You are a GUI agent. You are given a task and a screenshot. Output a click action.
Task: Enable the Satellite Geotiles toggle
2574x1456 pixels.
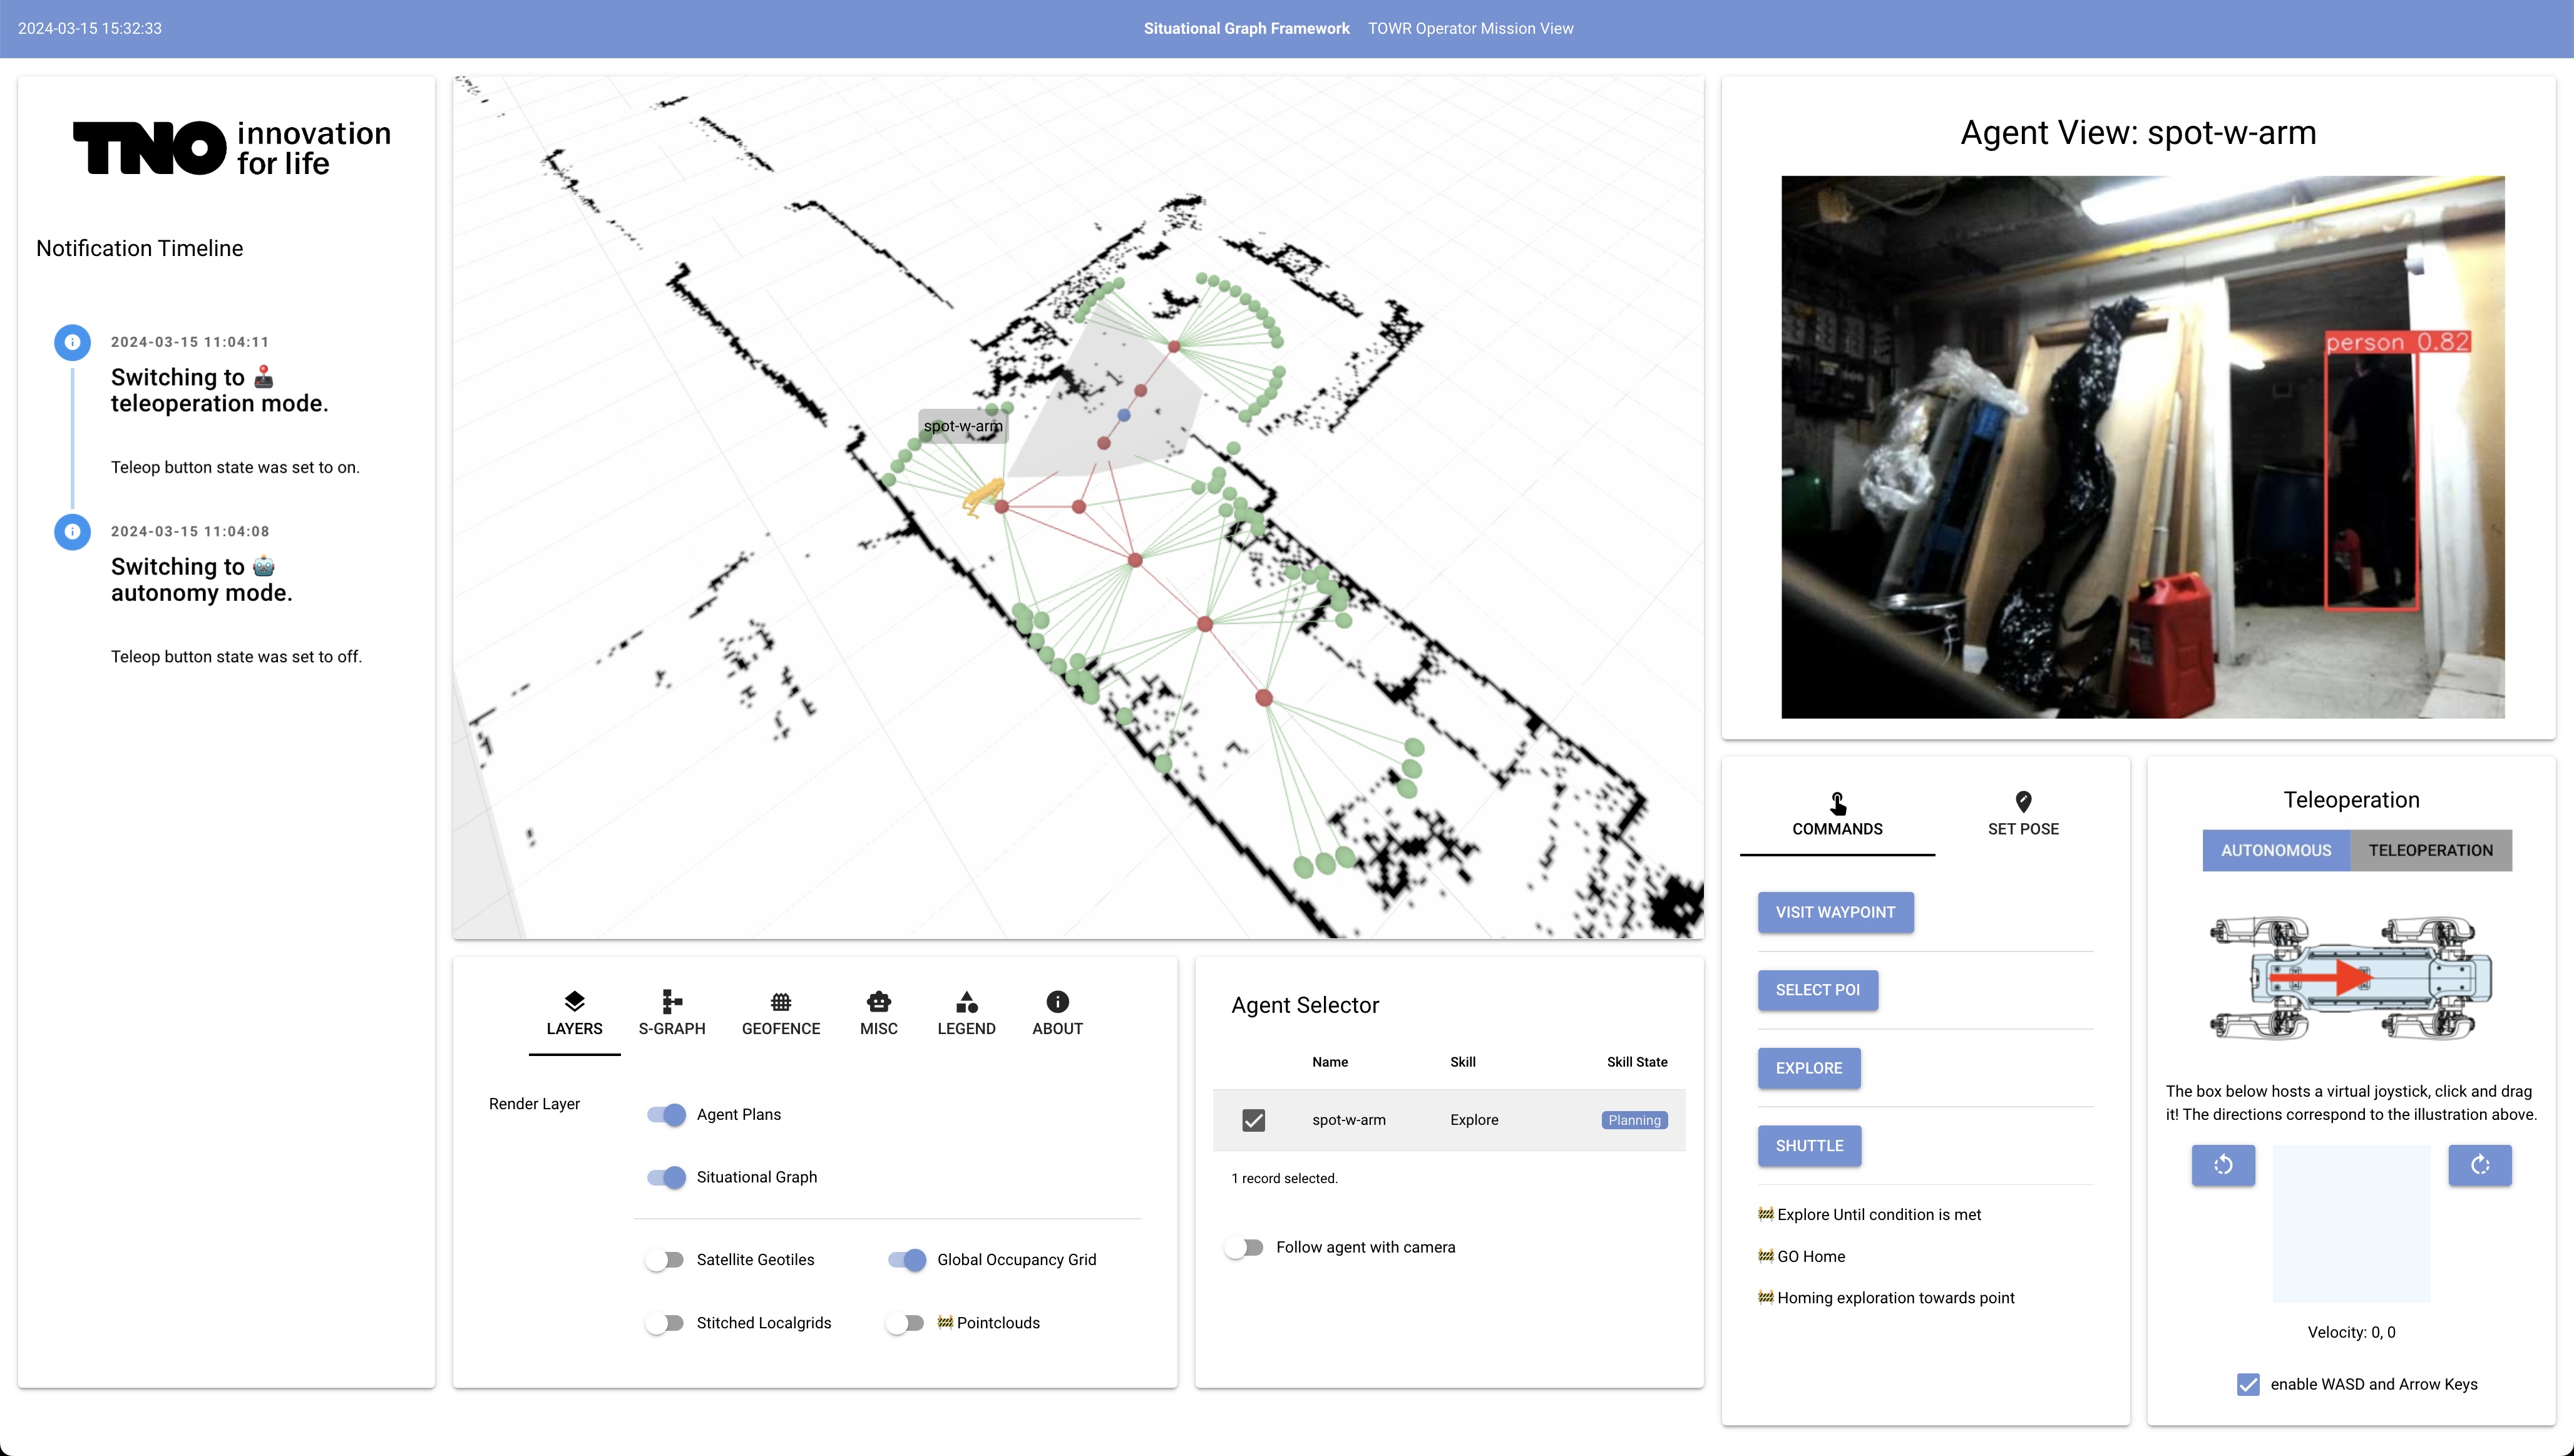pos(665,1260)
